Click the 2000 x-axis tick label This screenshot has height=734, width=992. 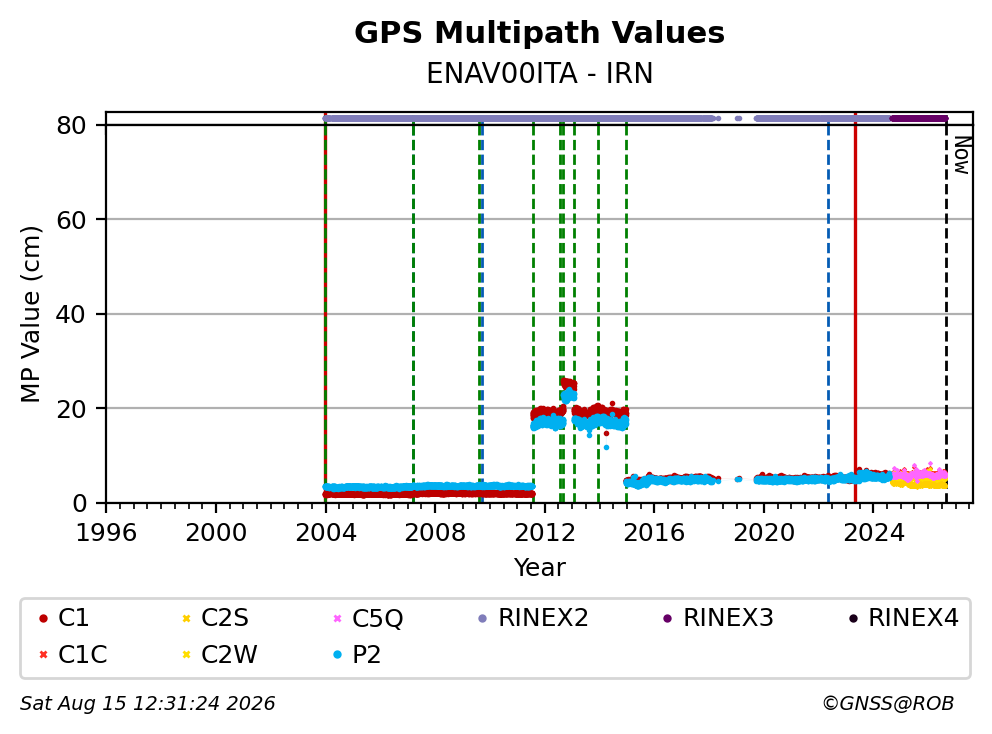216,533
